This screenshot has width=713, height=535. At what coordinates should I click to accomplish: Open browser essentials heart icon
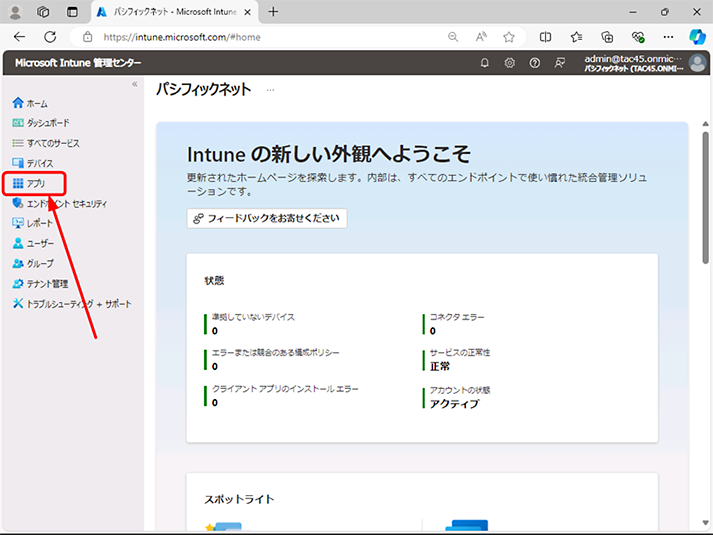pos(638,37)
